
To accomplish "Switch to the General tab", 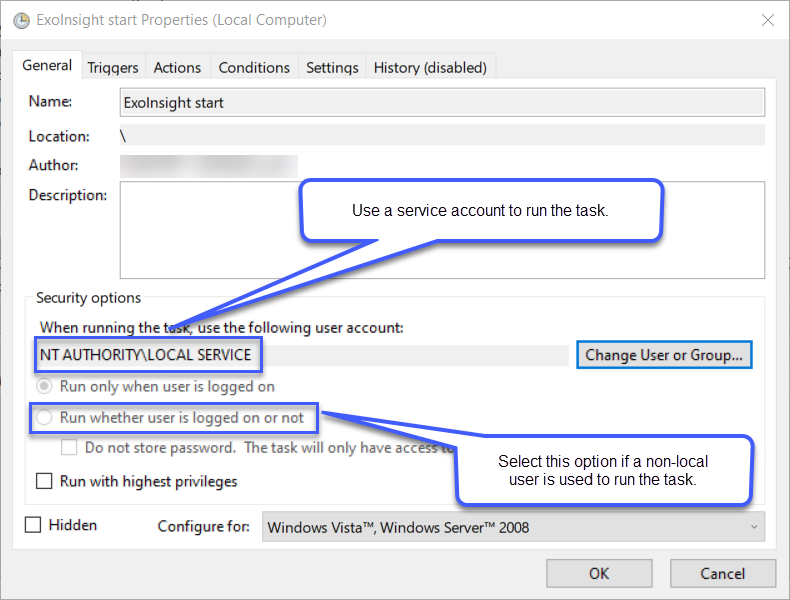I will coord(47,65).
